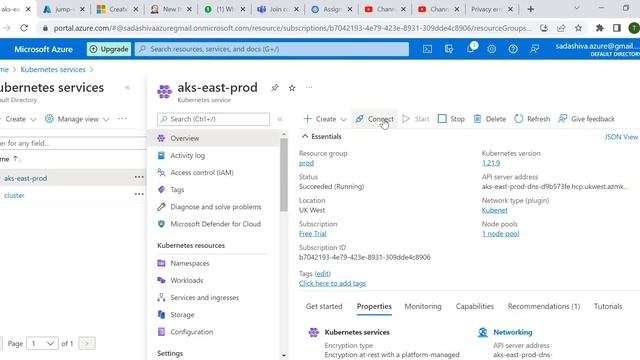This screenshot has width=640, height=360.
Task: Open the Directories and subscriptions filter icon
Action: click(x=449, y=49)
